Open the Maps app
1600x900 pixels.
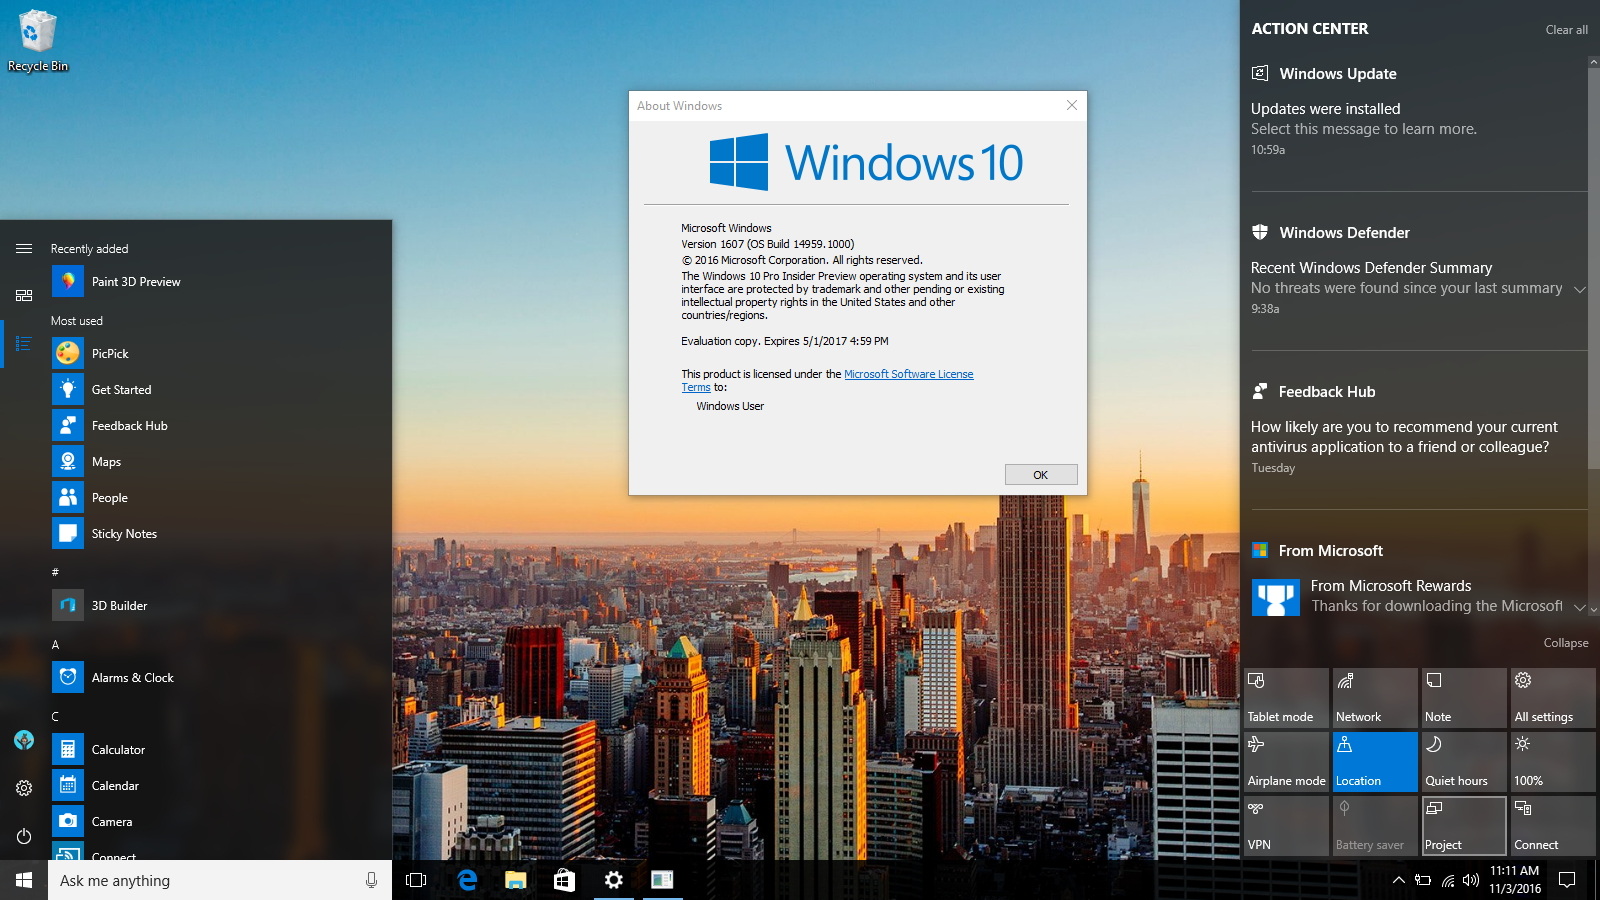click(108, 461)
